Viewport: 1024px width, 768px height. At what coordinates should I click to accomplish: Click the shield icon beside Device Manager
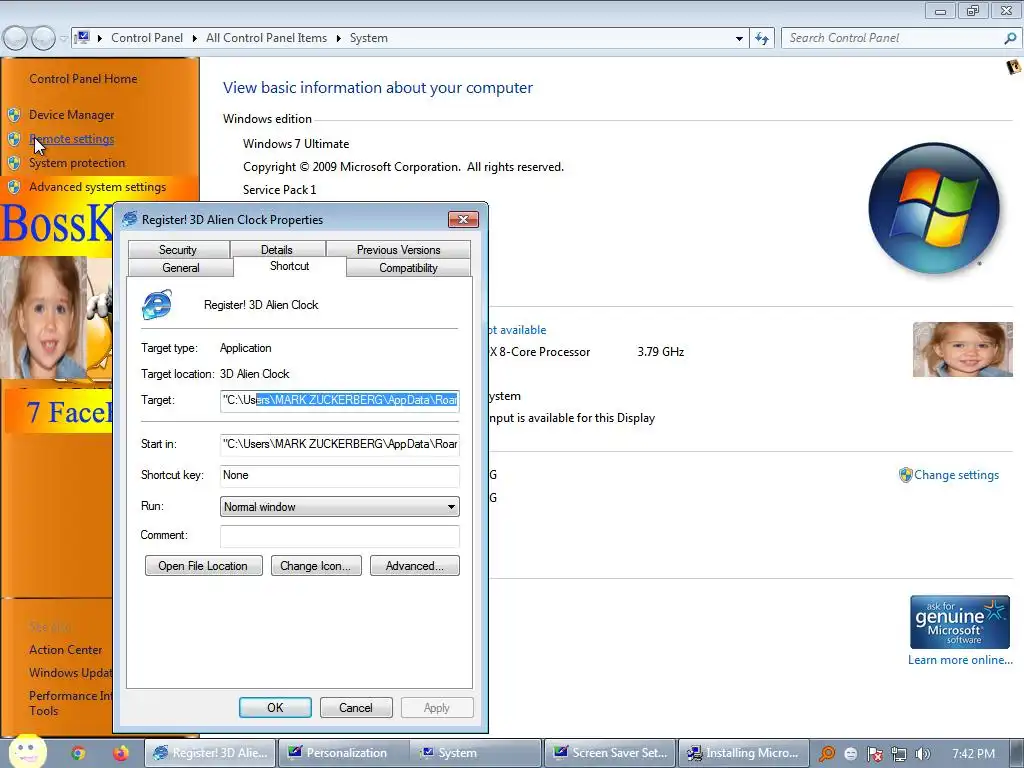(x=14, y=115)
